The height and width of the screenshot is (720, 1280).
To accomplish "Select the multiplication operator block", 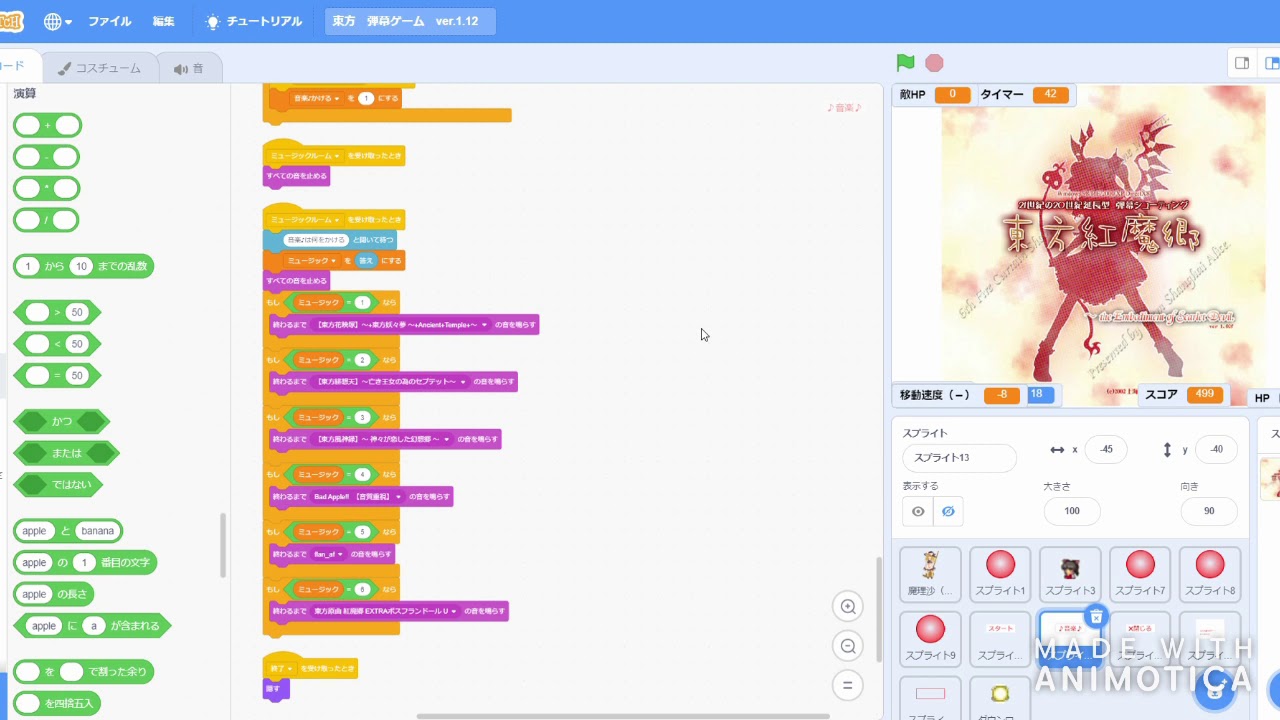I will pyautogui.click(x=46, y=188).
